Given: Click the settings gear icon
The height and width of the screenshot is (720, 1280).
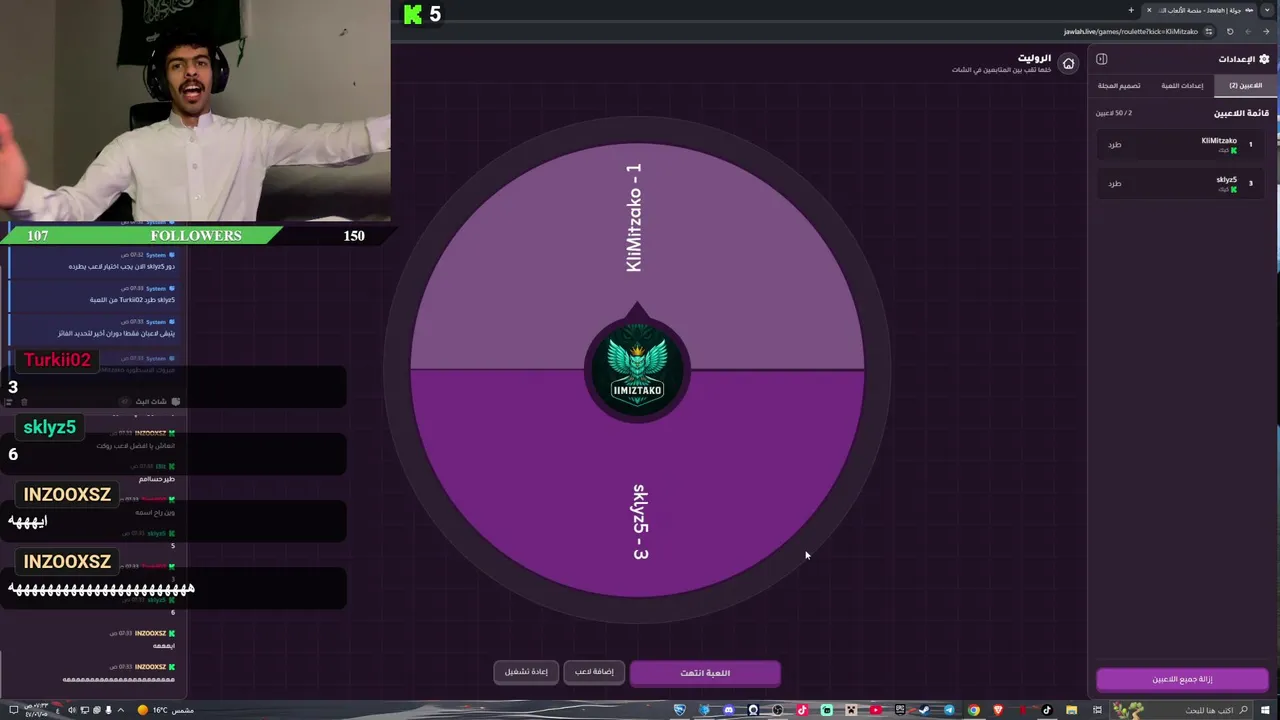Looking at the screenshot, I should pos(1264,59).
